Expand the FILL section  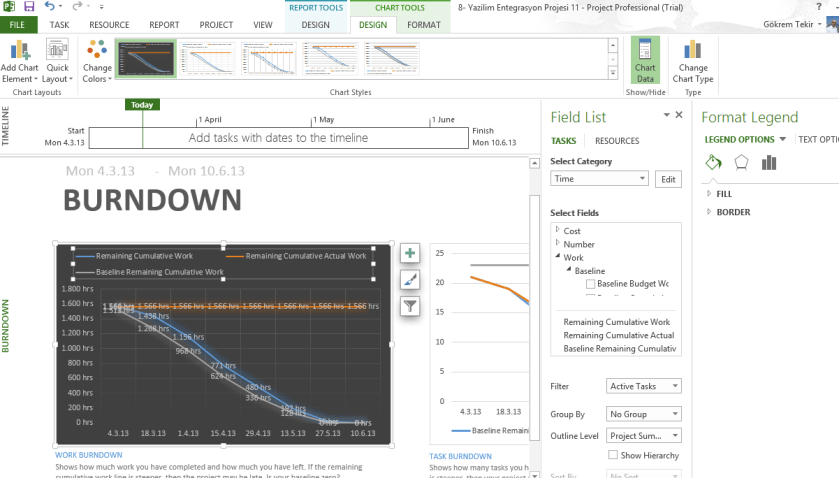coord(710,194)
